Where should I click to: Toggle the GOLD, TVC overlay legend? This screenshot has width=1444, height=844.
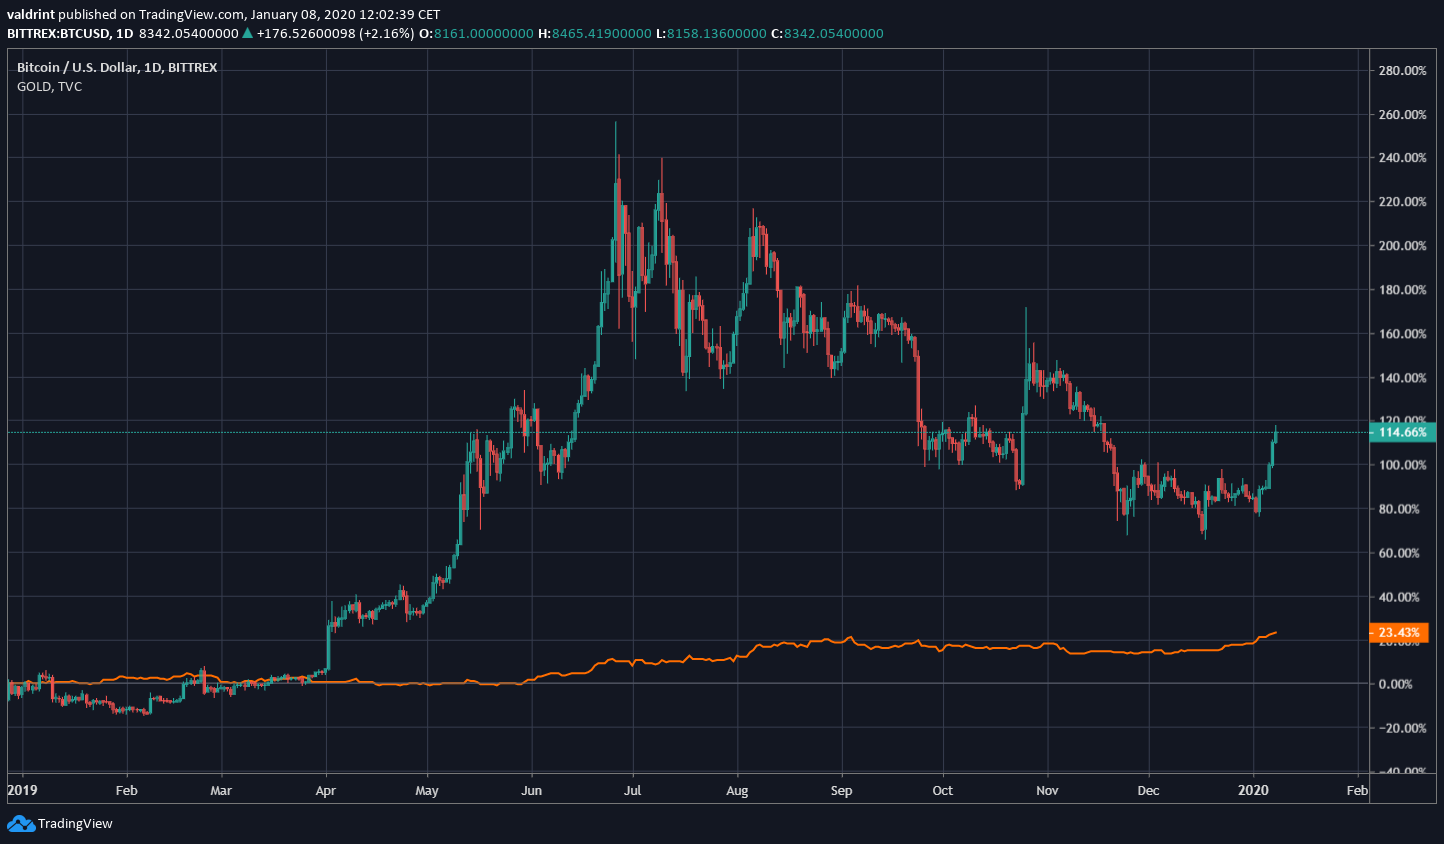click(48, 86)
